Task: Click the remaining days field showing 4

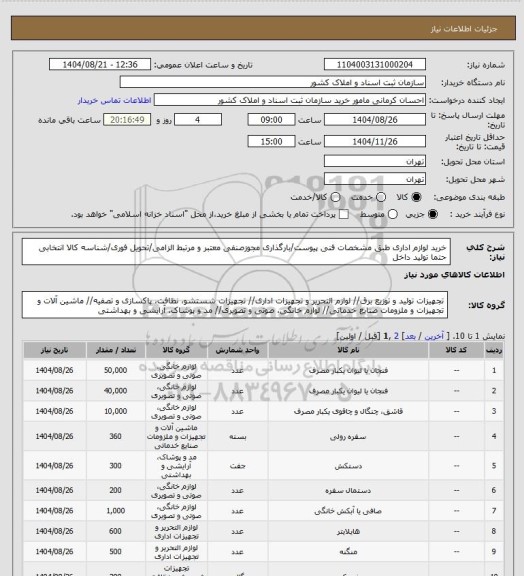Action: (x=198, y=119)
